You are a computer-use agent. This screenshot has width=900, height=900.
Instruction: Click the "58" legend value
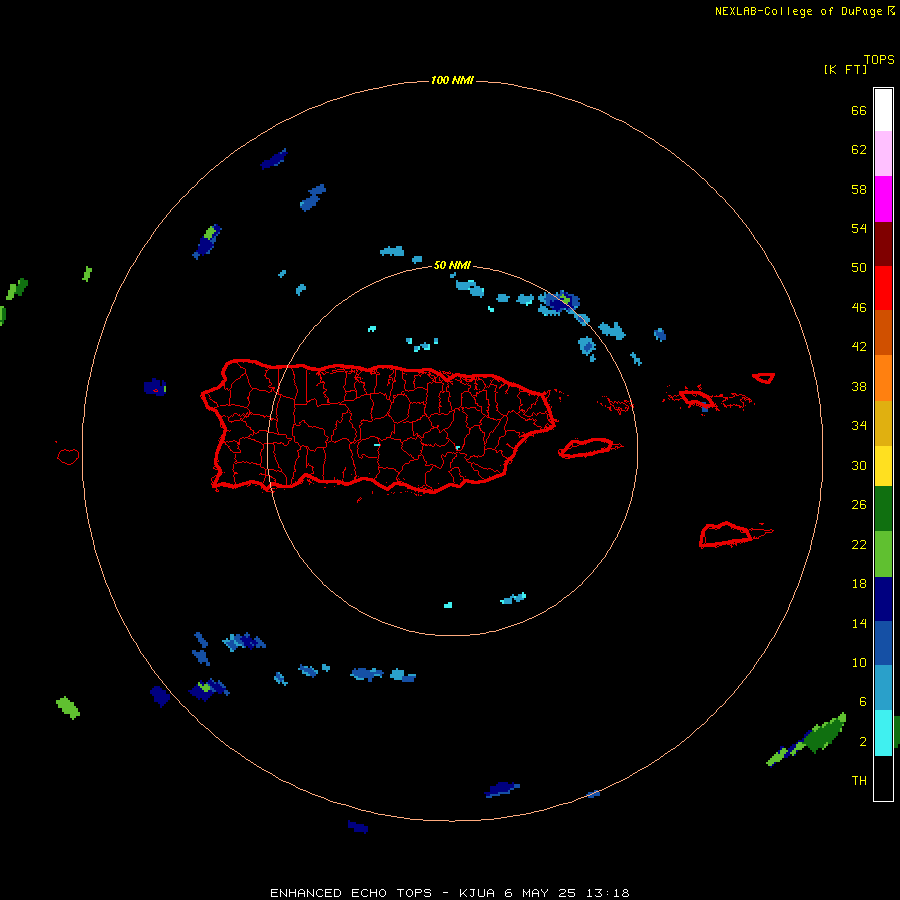pos(859,189)
